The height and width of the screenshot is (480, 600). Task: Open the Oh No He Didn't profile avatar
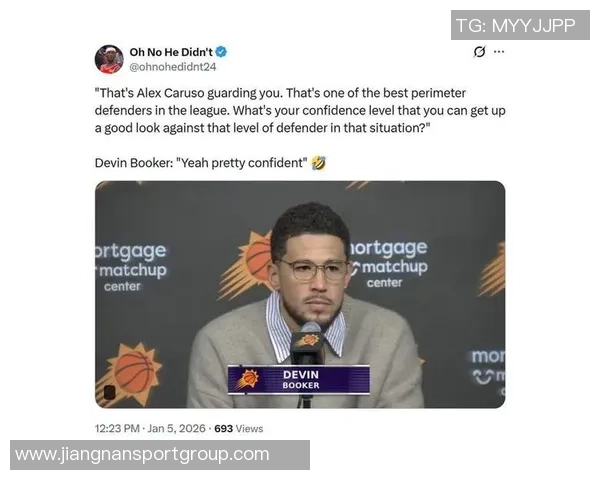click(x=109, y=59)
